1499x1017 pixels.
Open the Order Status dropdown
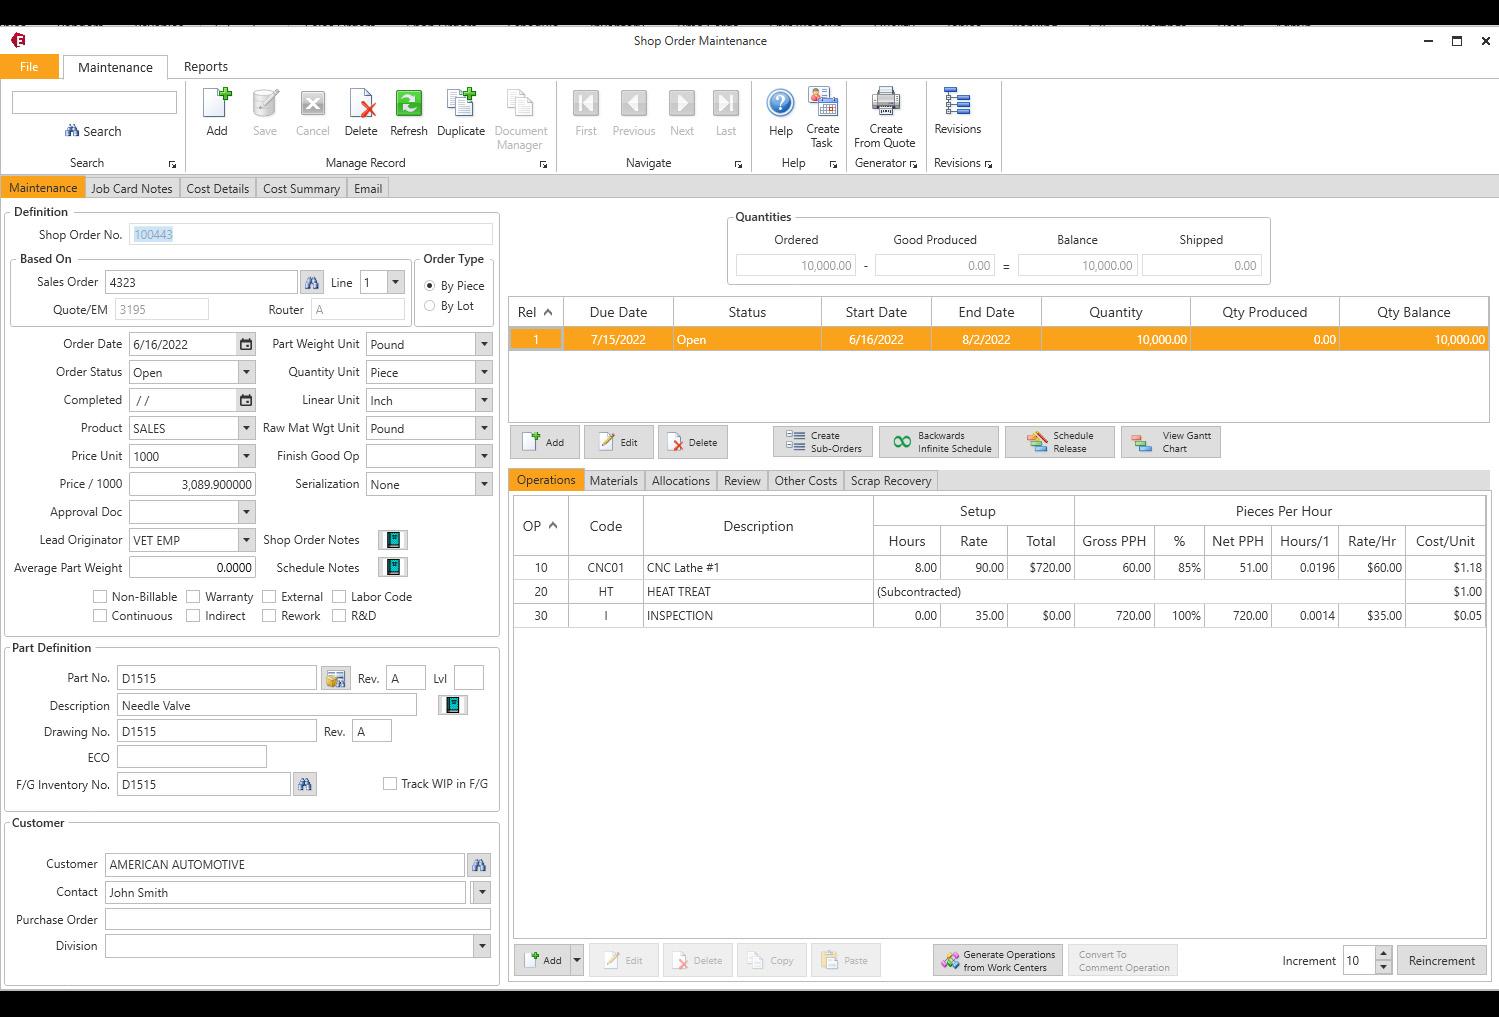[x=245, y=371]
